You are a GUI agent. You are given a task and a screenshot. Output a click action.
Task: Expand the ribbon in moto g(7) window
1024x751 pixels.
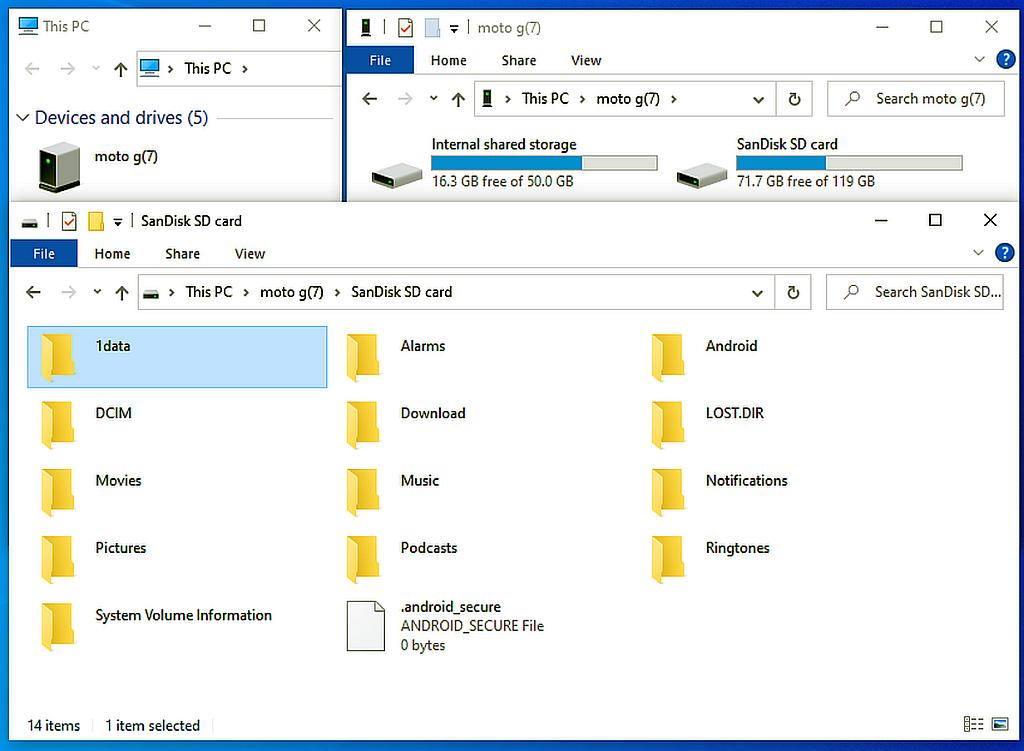[980, 59]
